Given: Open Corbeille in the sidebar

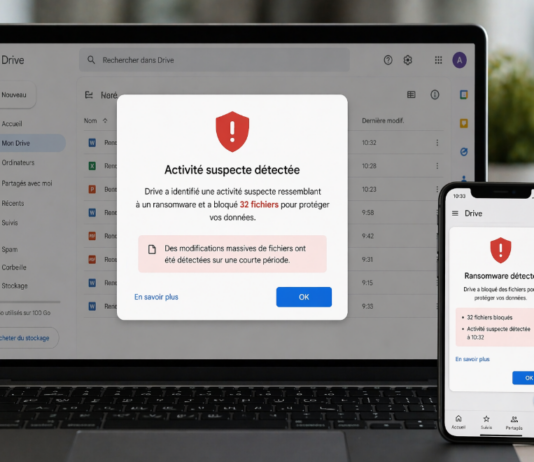Looking at the screenshot, I should (14, 267).
